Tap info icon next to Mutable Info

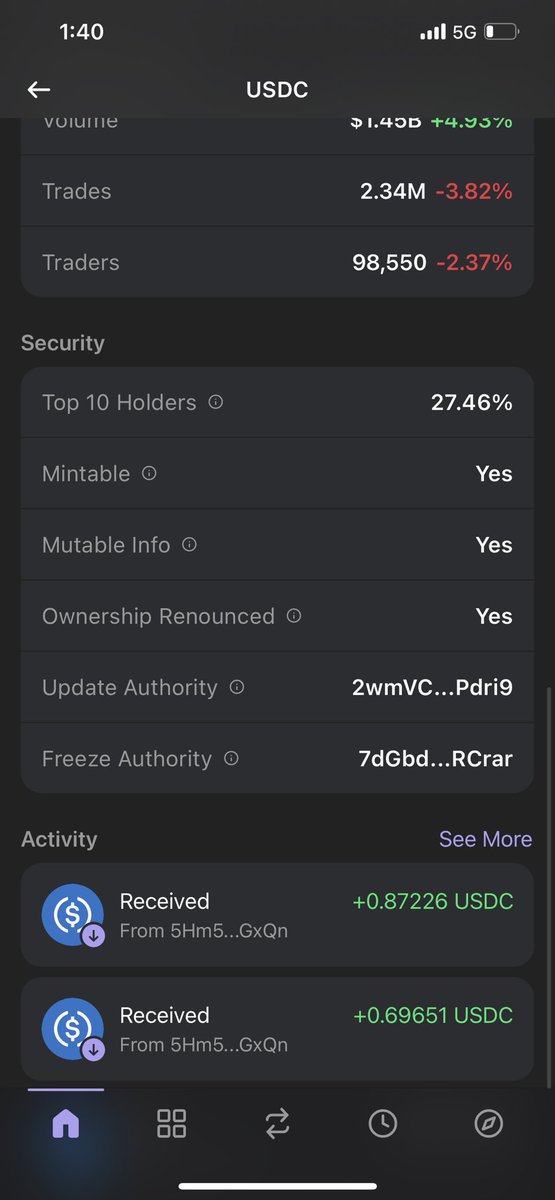pos(189,545)
